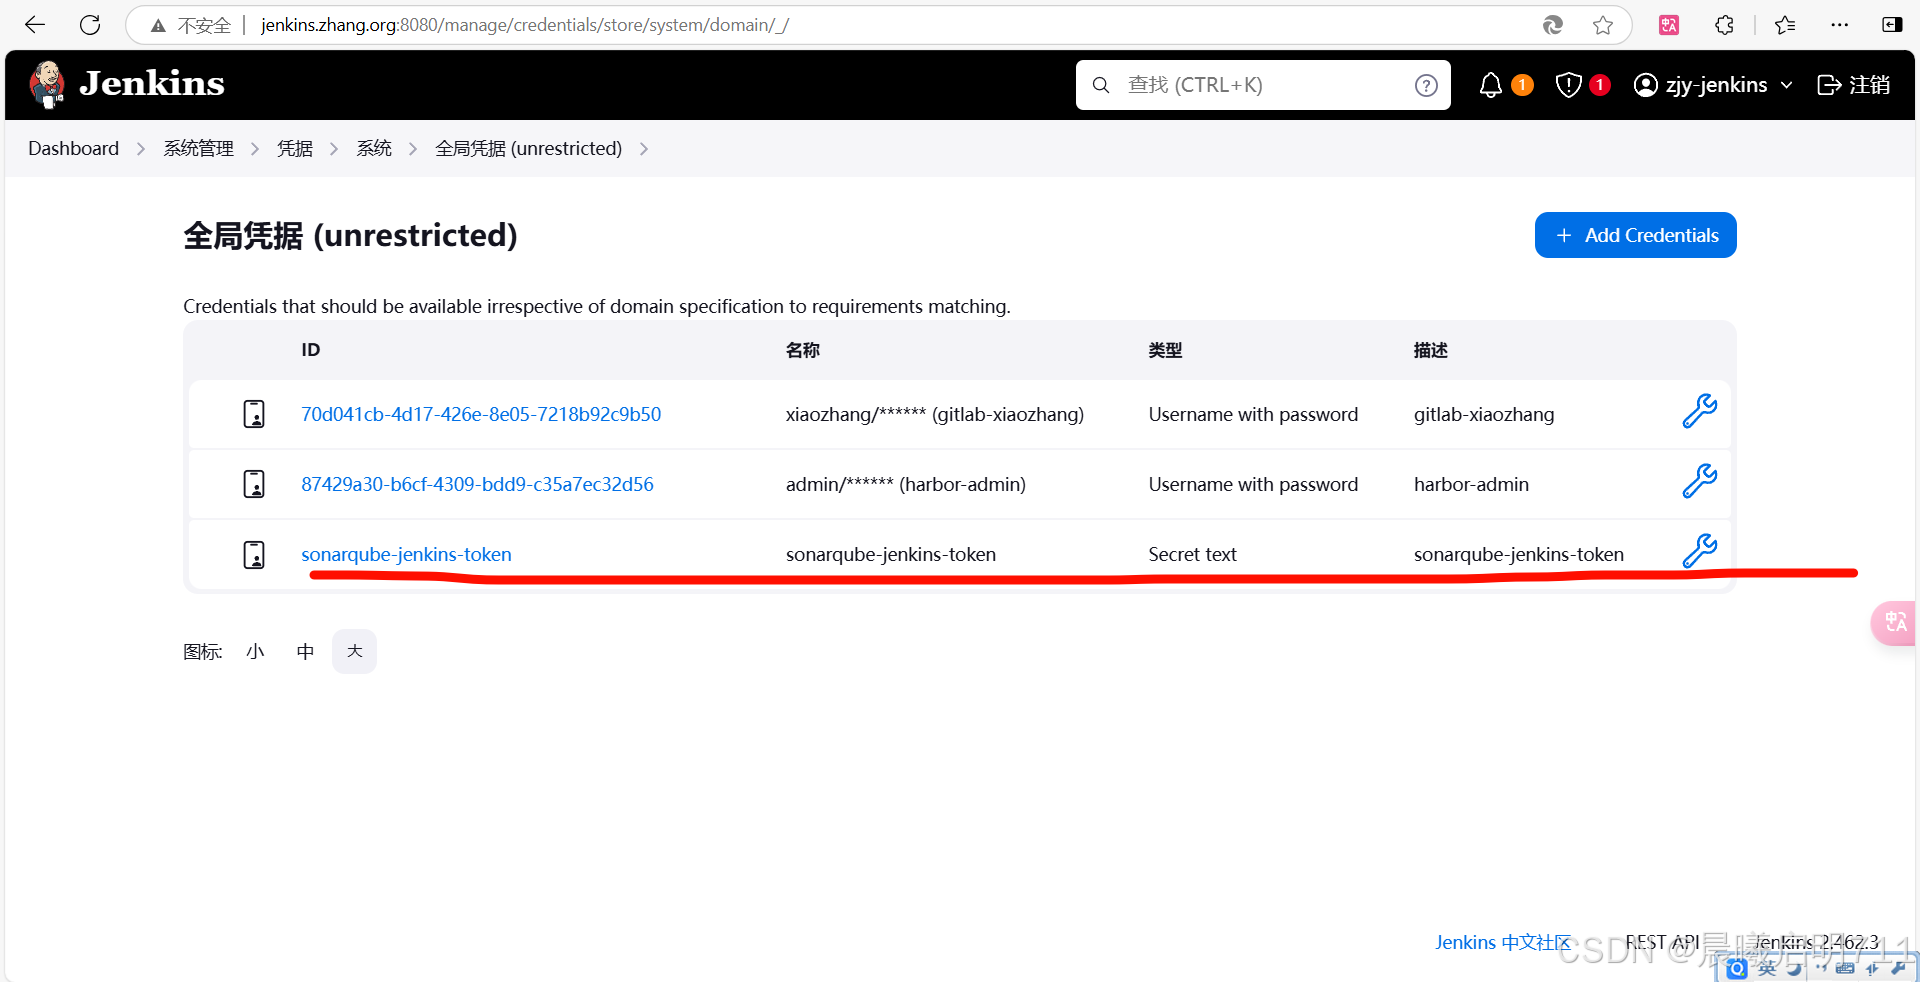
Task: Expand chevron after 全局凭据 breadcrumb
Action: pos(644,149)
